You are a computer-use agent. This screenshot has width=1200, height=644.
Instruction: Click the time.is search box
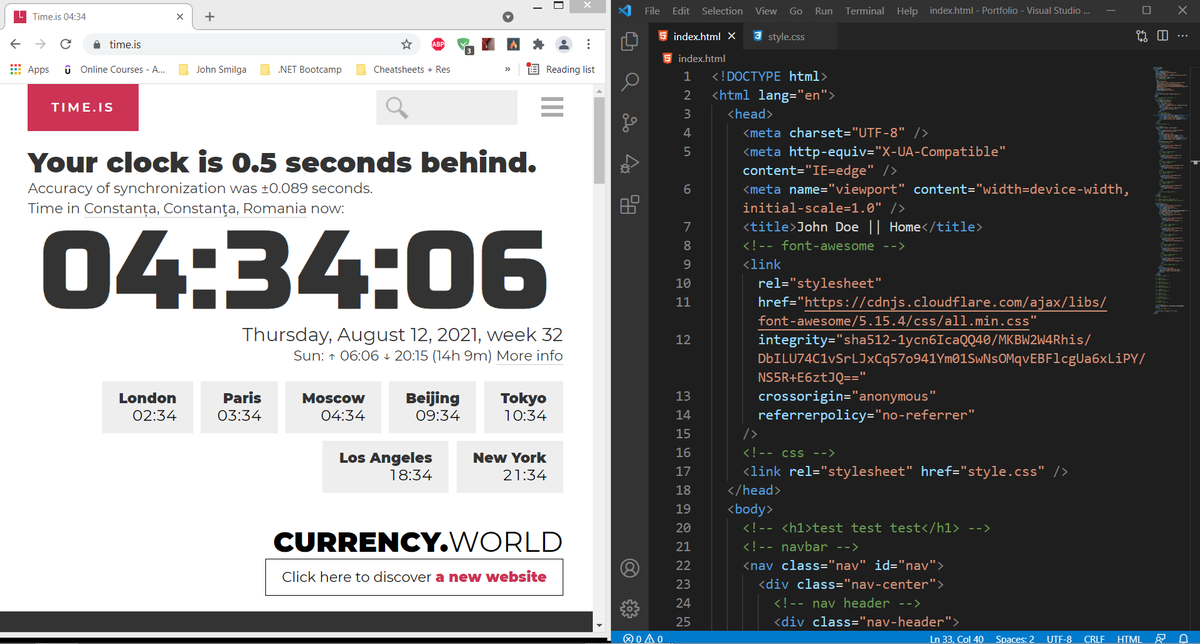point(447,107)
